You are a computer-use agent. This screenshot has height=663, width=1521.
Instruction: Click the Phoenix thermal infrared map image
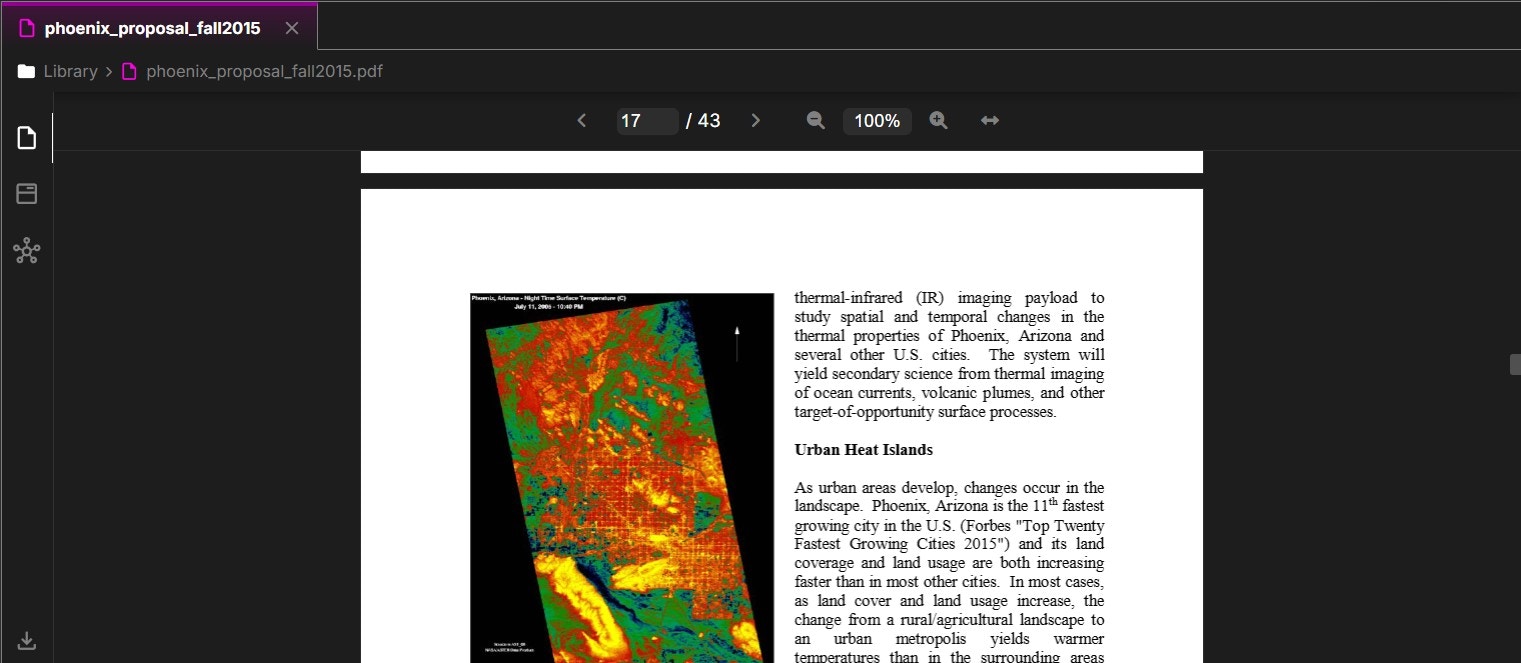tap(622, 478)
